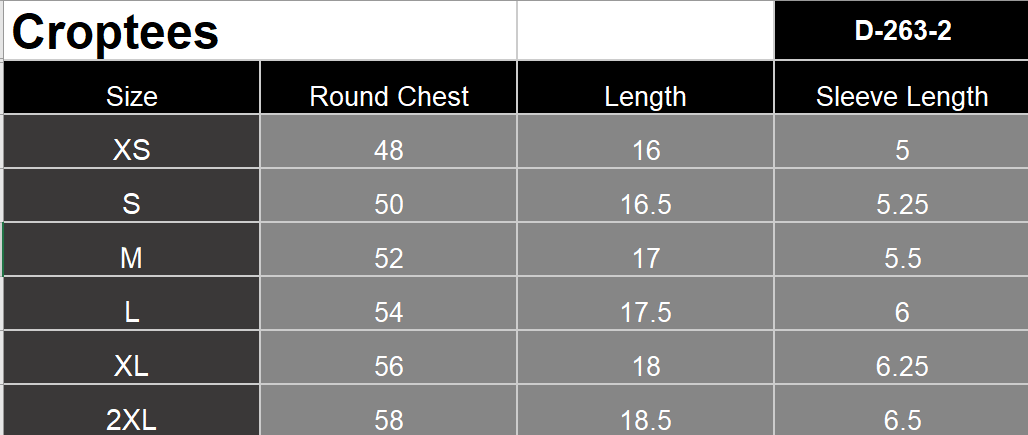
Task: Click the Round Chest value 58
Action: tap(389, 419)
